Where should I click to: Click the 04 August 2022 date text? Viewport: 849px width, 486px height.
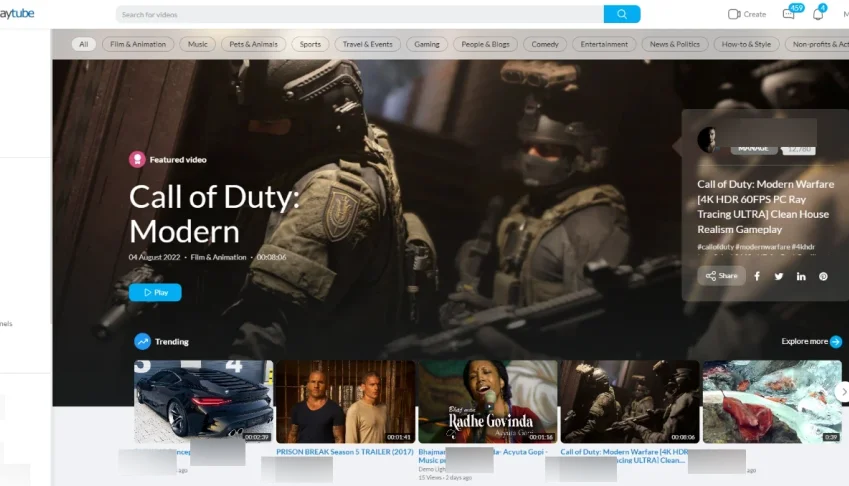coord(154,257)
